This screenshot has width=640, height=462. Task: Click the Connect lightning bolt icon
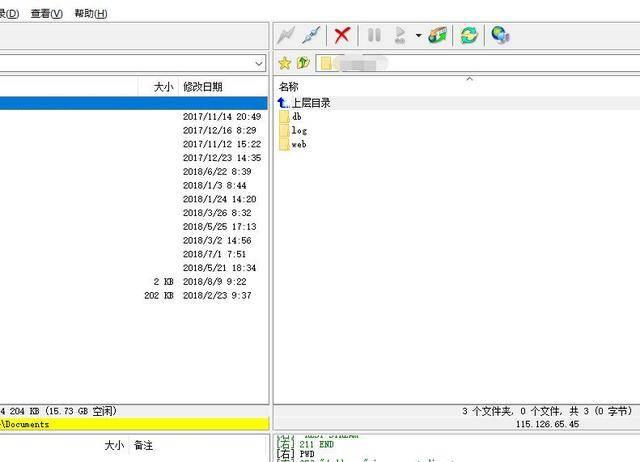[x=286, y=35]
